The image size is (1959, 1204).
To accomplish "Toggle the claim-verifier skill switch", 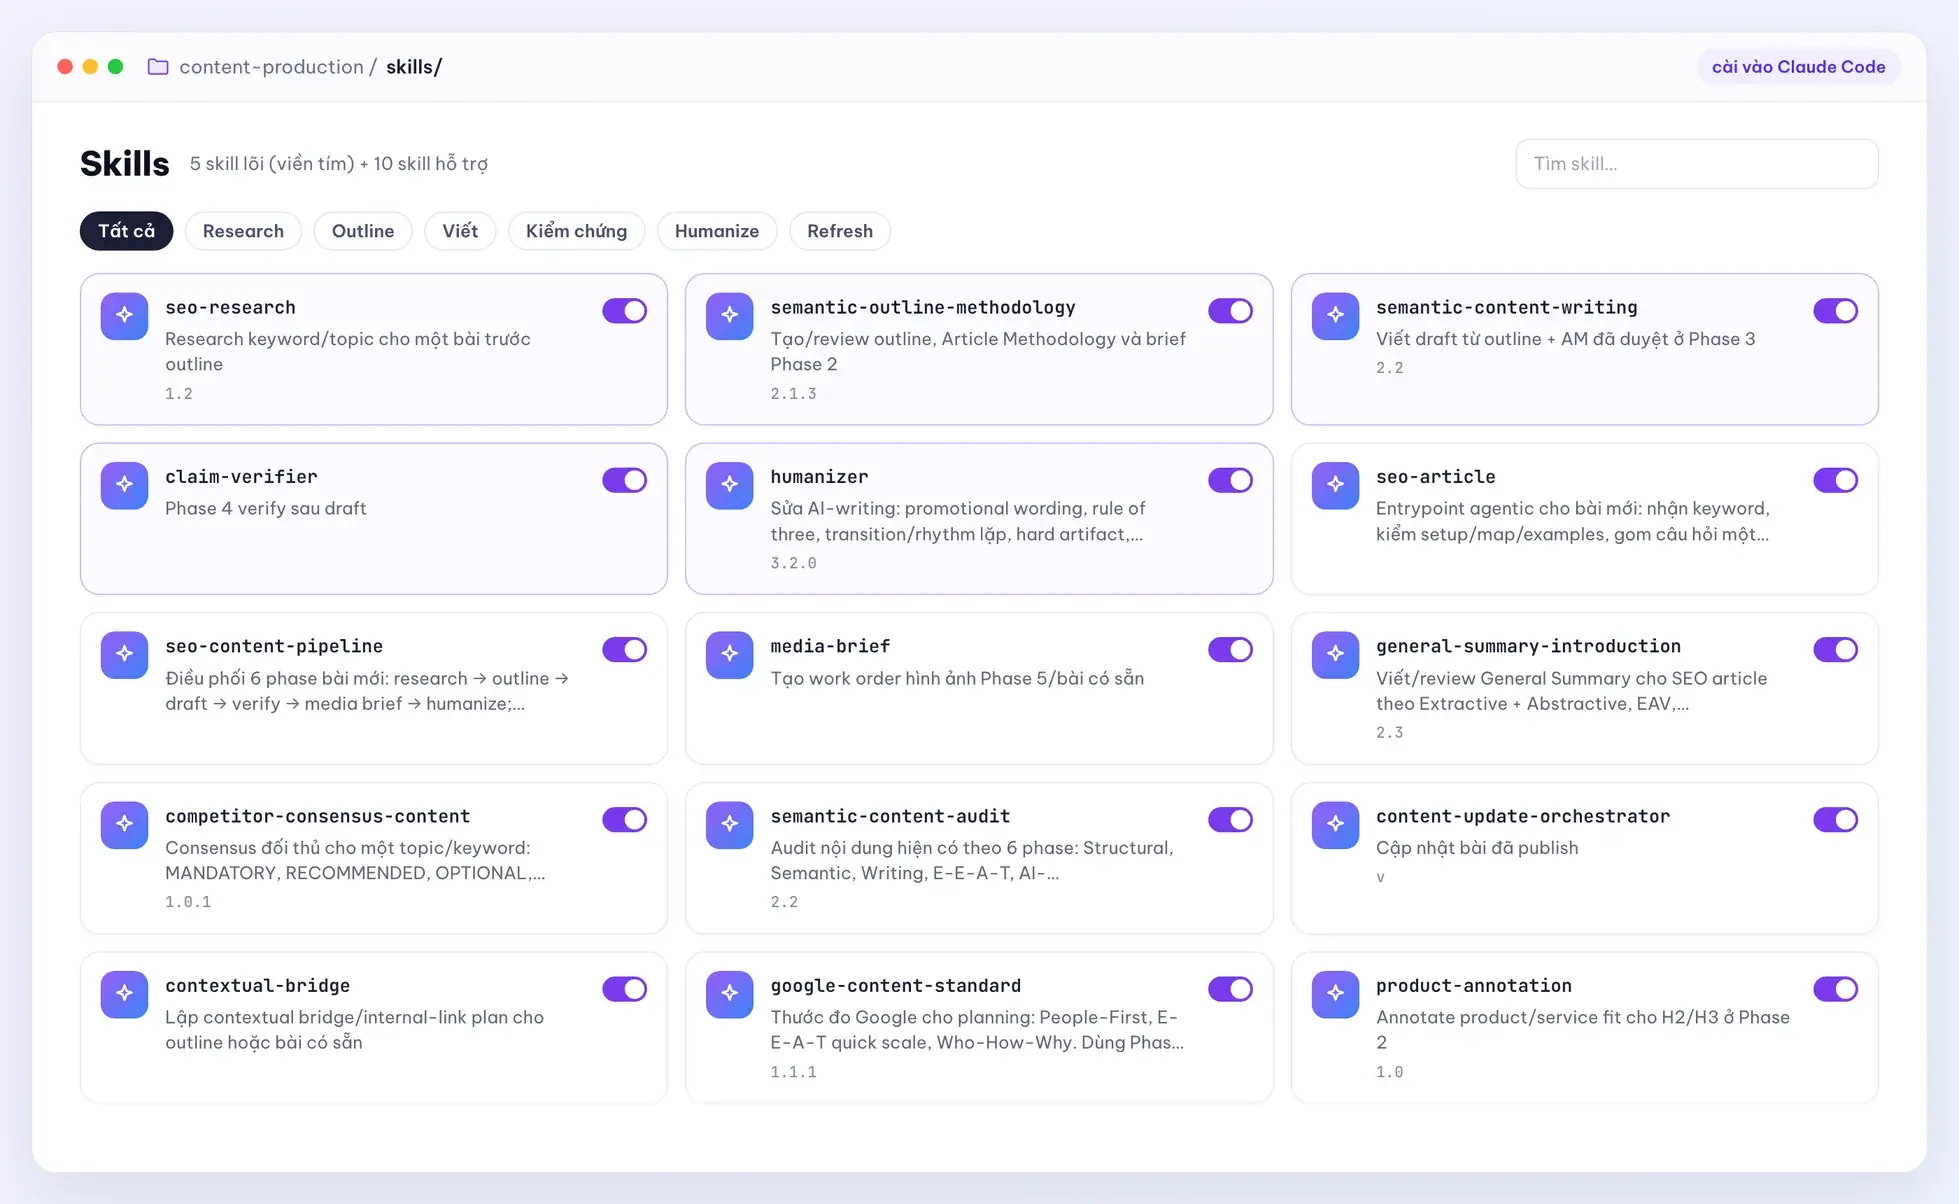I will click(x=624, y=480).
